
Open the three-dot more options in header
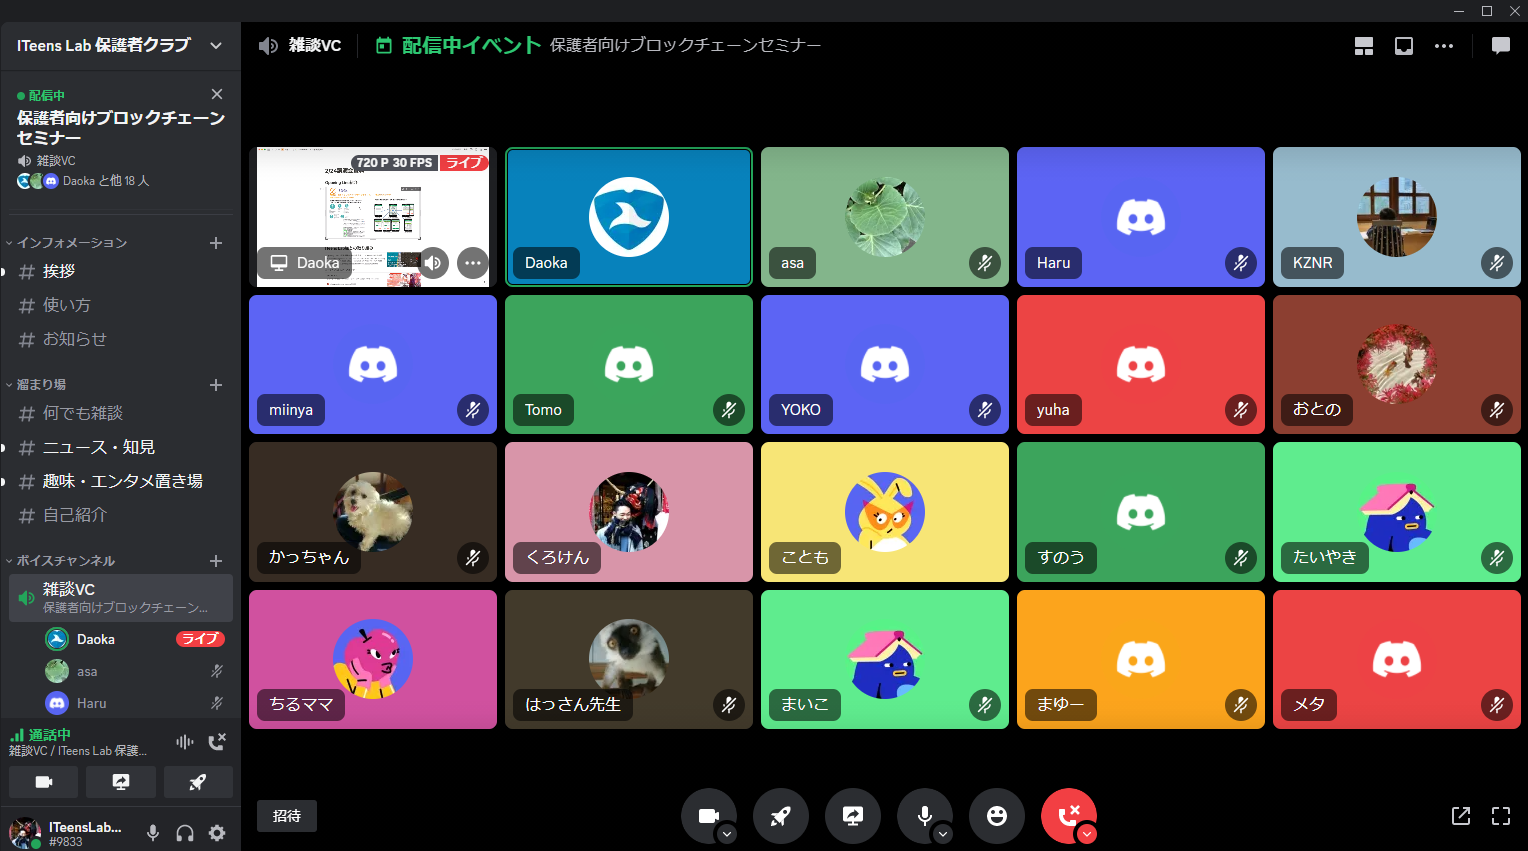[1444, 46]
